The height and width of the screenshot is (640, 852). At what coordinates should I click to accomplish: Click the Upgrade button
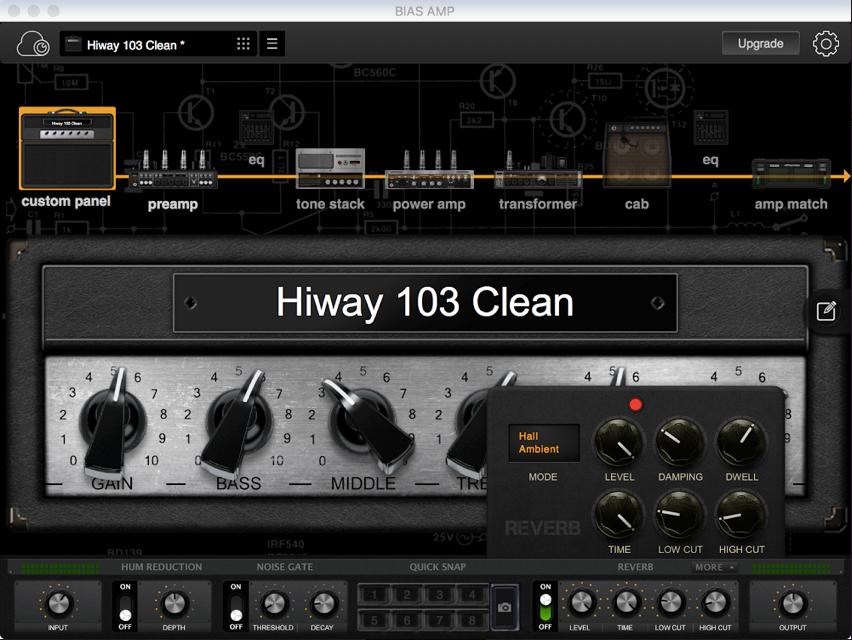760,44
